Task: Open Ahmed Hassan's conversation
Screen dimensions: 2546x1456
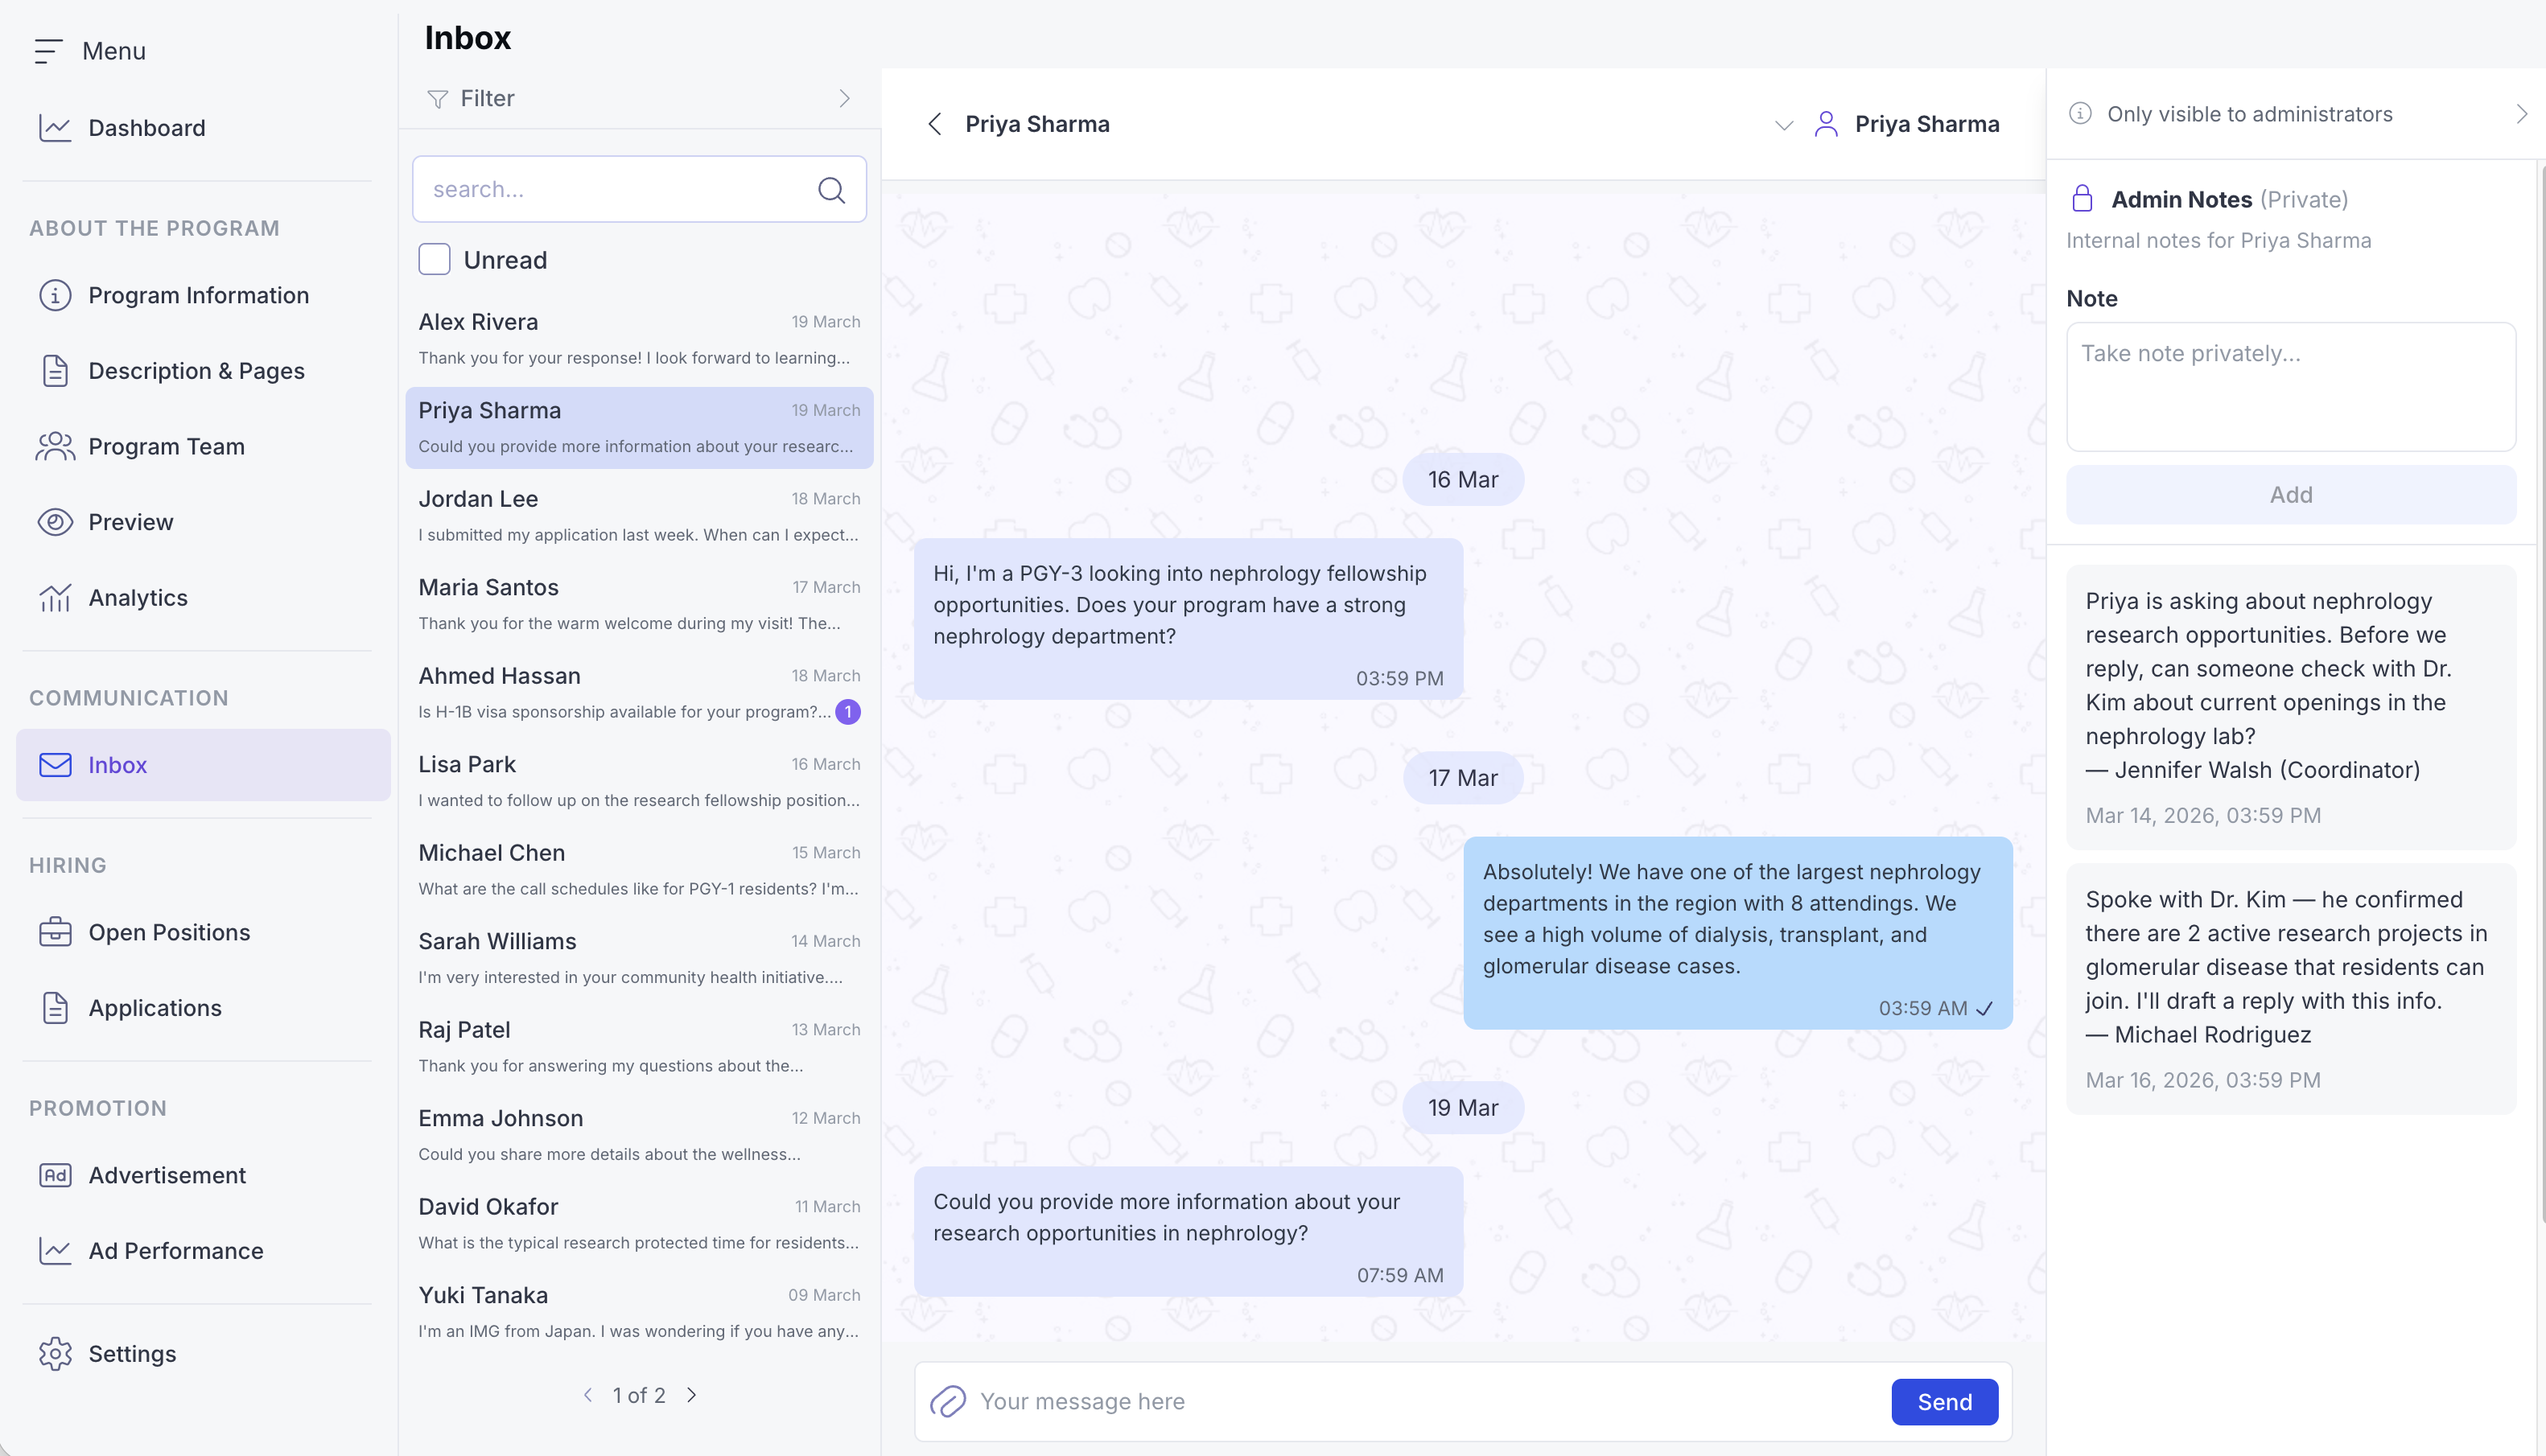Action: click(639, 692)
